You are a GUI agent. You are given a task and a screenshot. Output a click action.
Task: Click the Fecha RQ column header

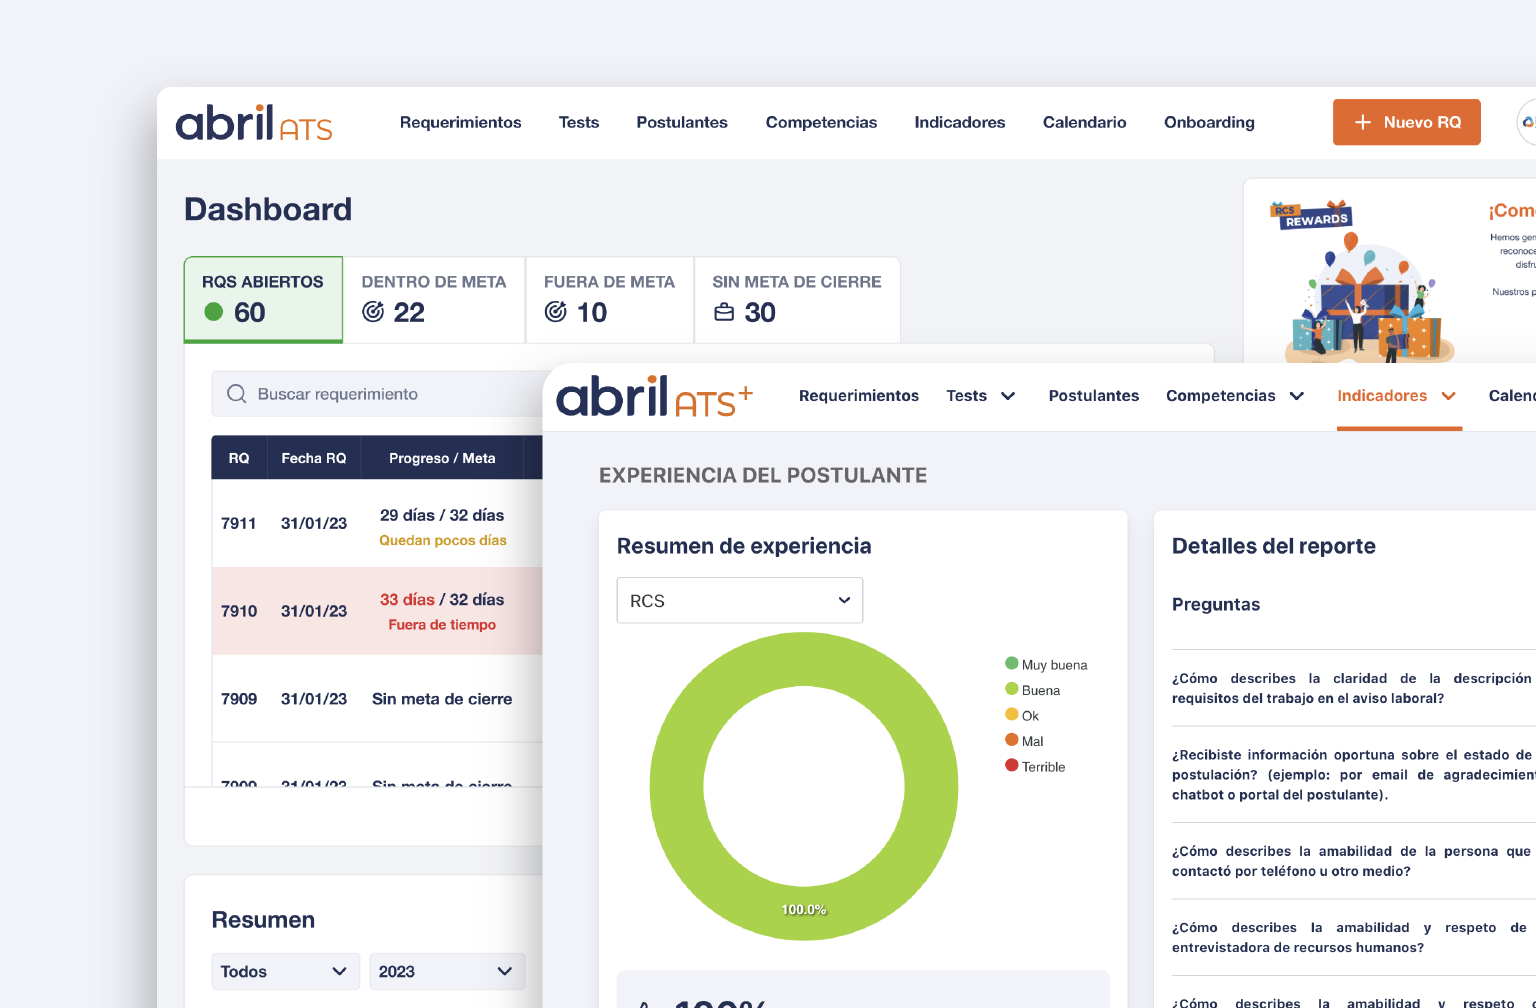(x=314, y=458)
